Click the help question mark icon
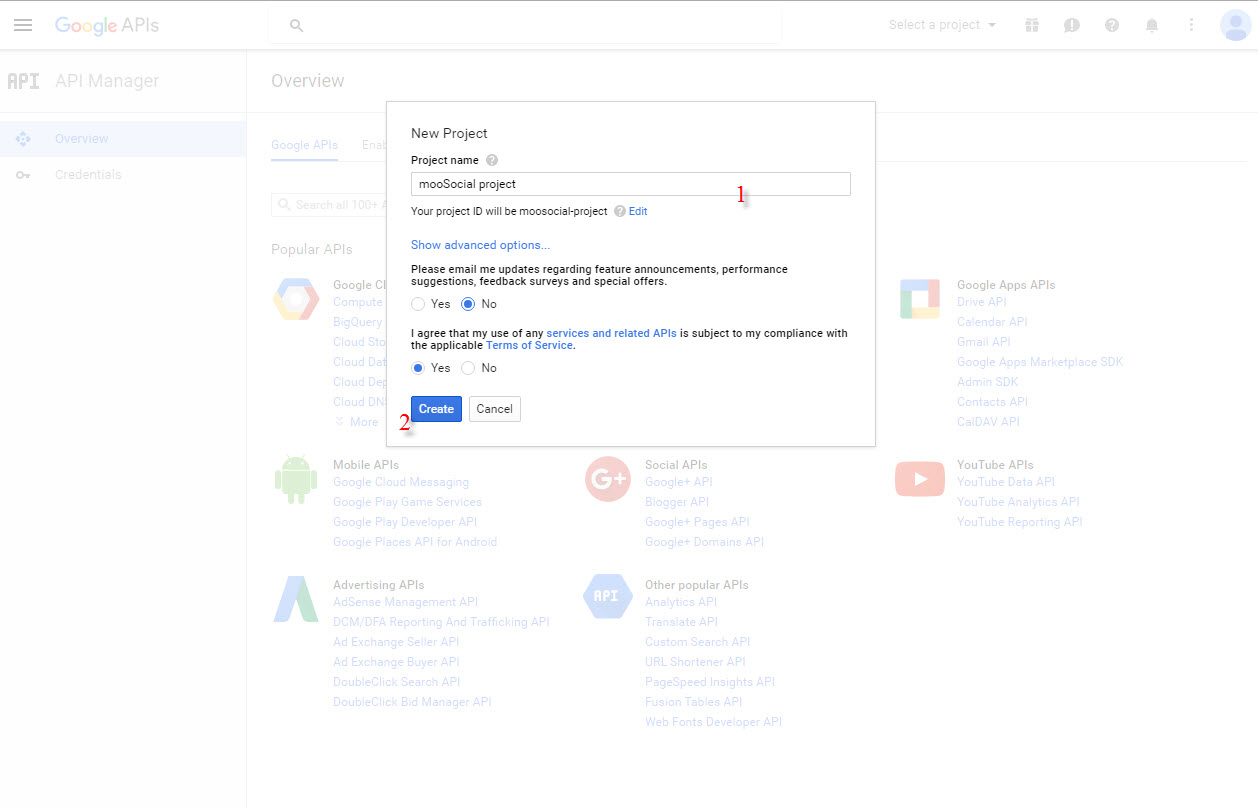 (1111, 24)
